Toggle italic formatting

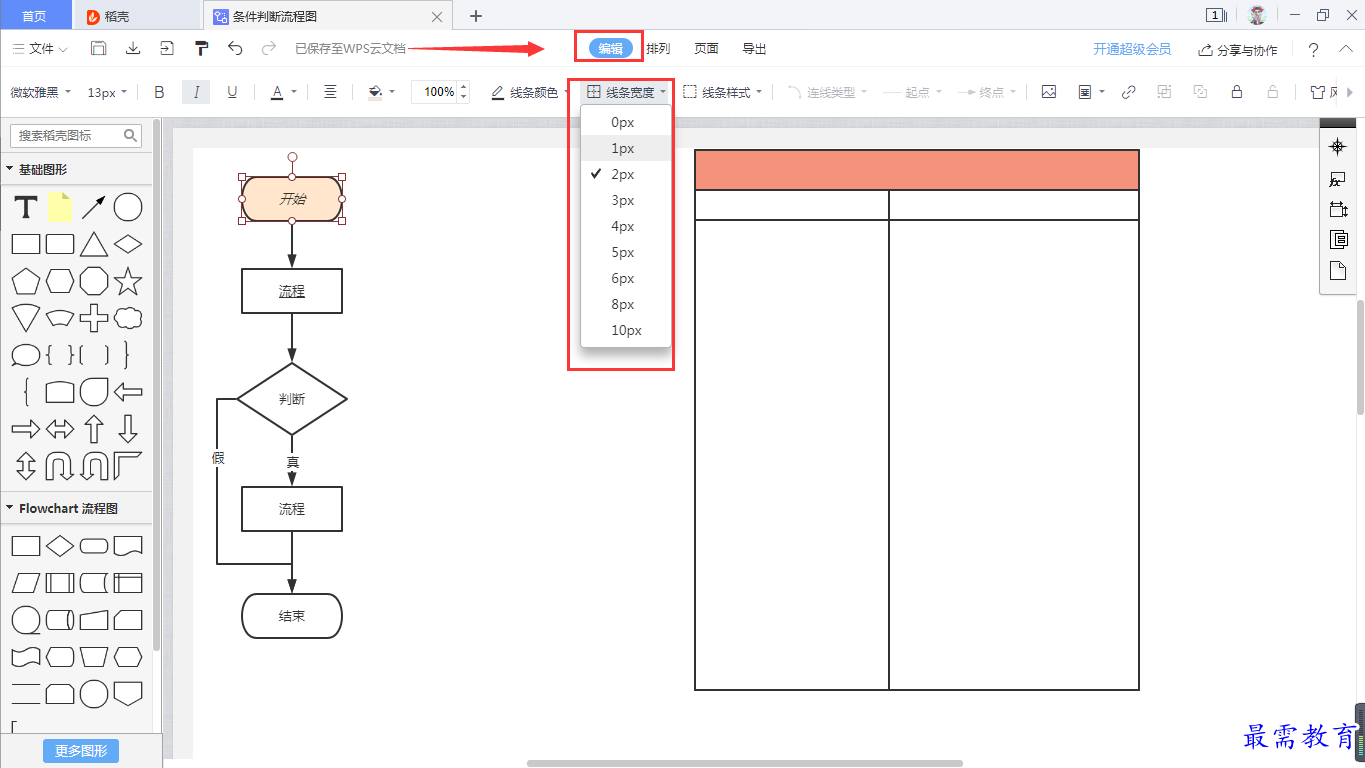[x=196, y=92]
